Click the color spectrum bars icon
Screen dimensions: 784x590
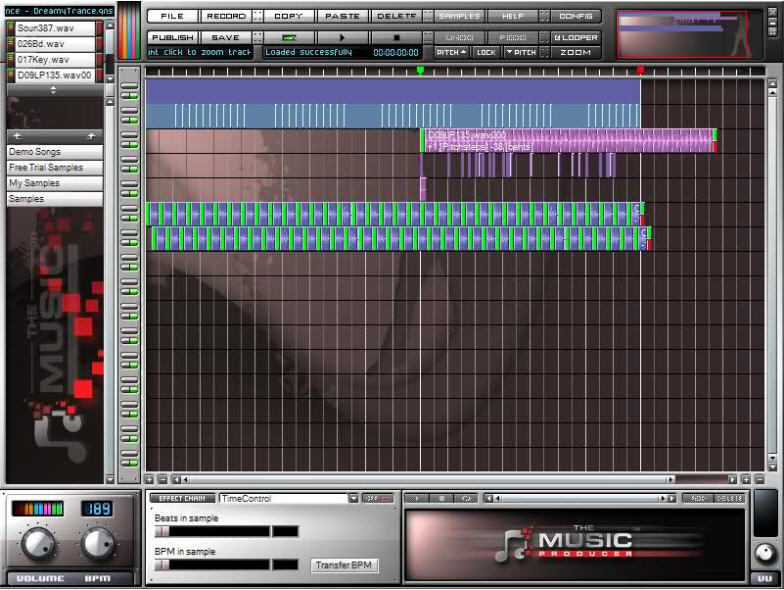point(130,32)
